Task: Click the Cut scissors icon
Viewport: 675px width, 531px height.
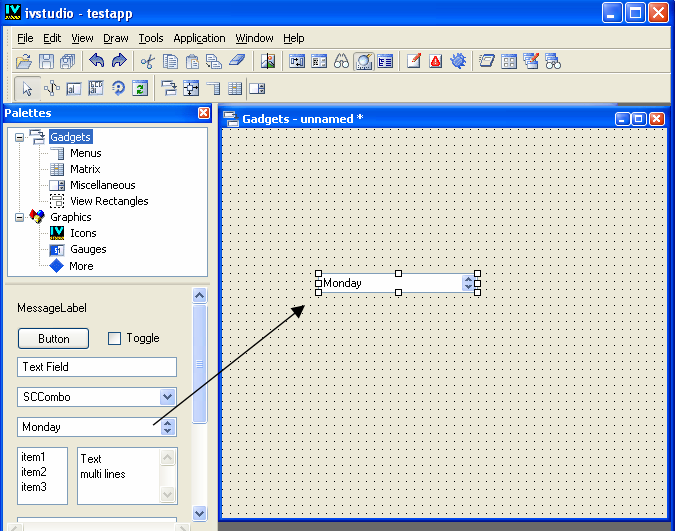Action: (x=148, y=62)
